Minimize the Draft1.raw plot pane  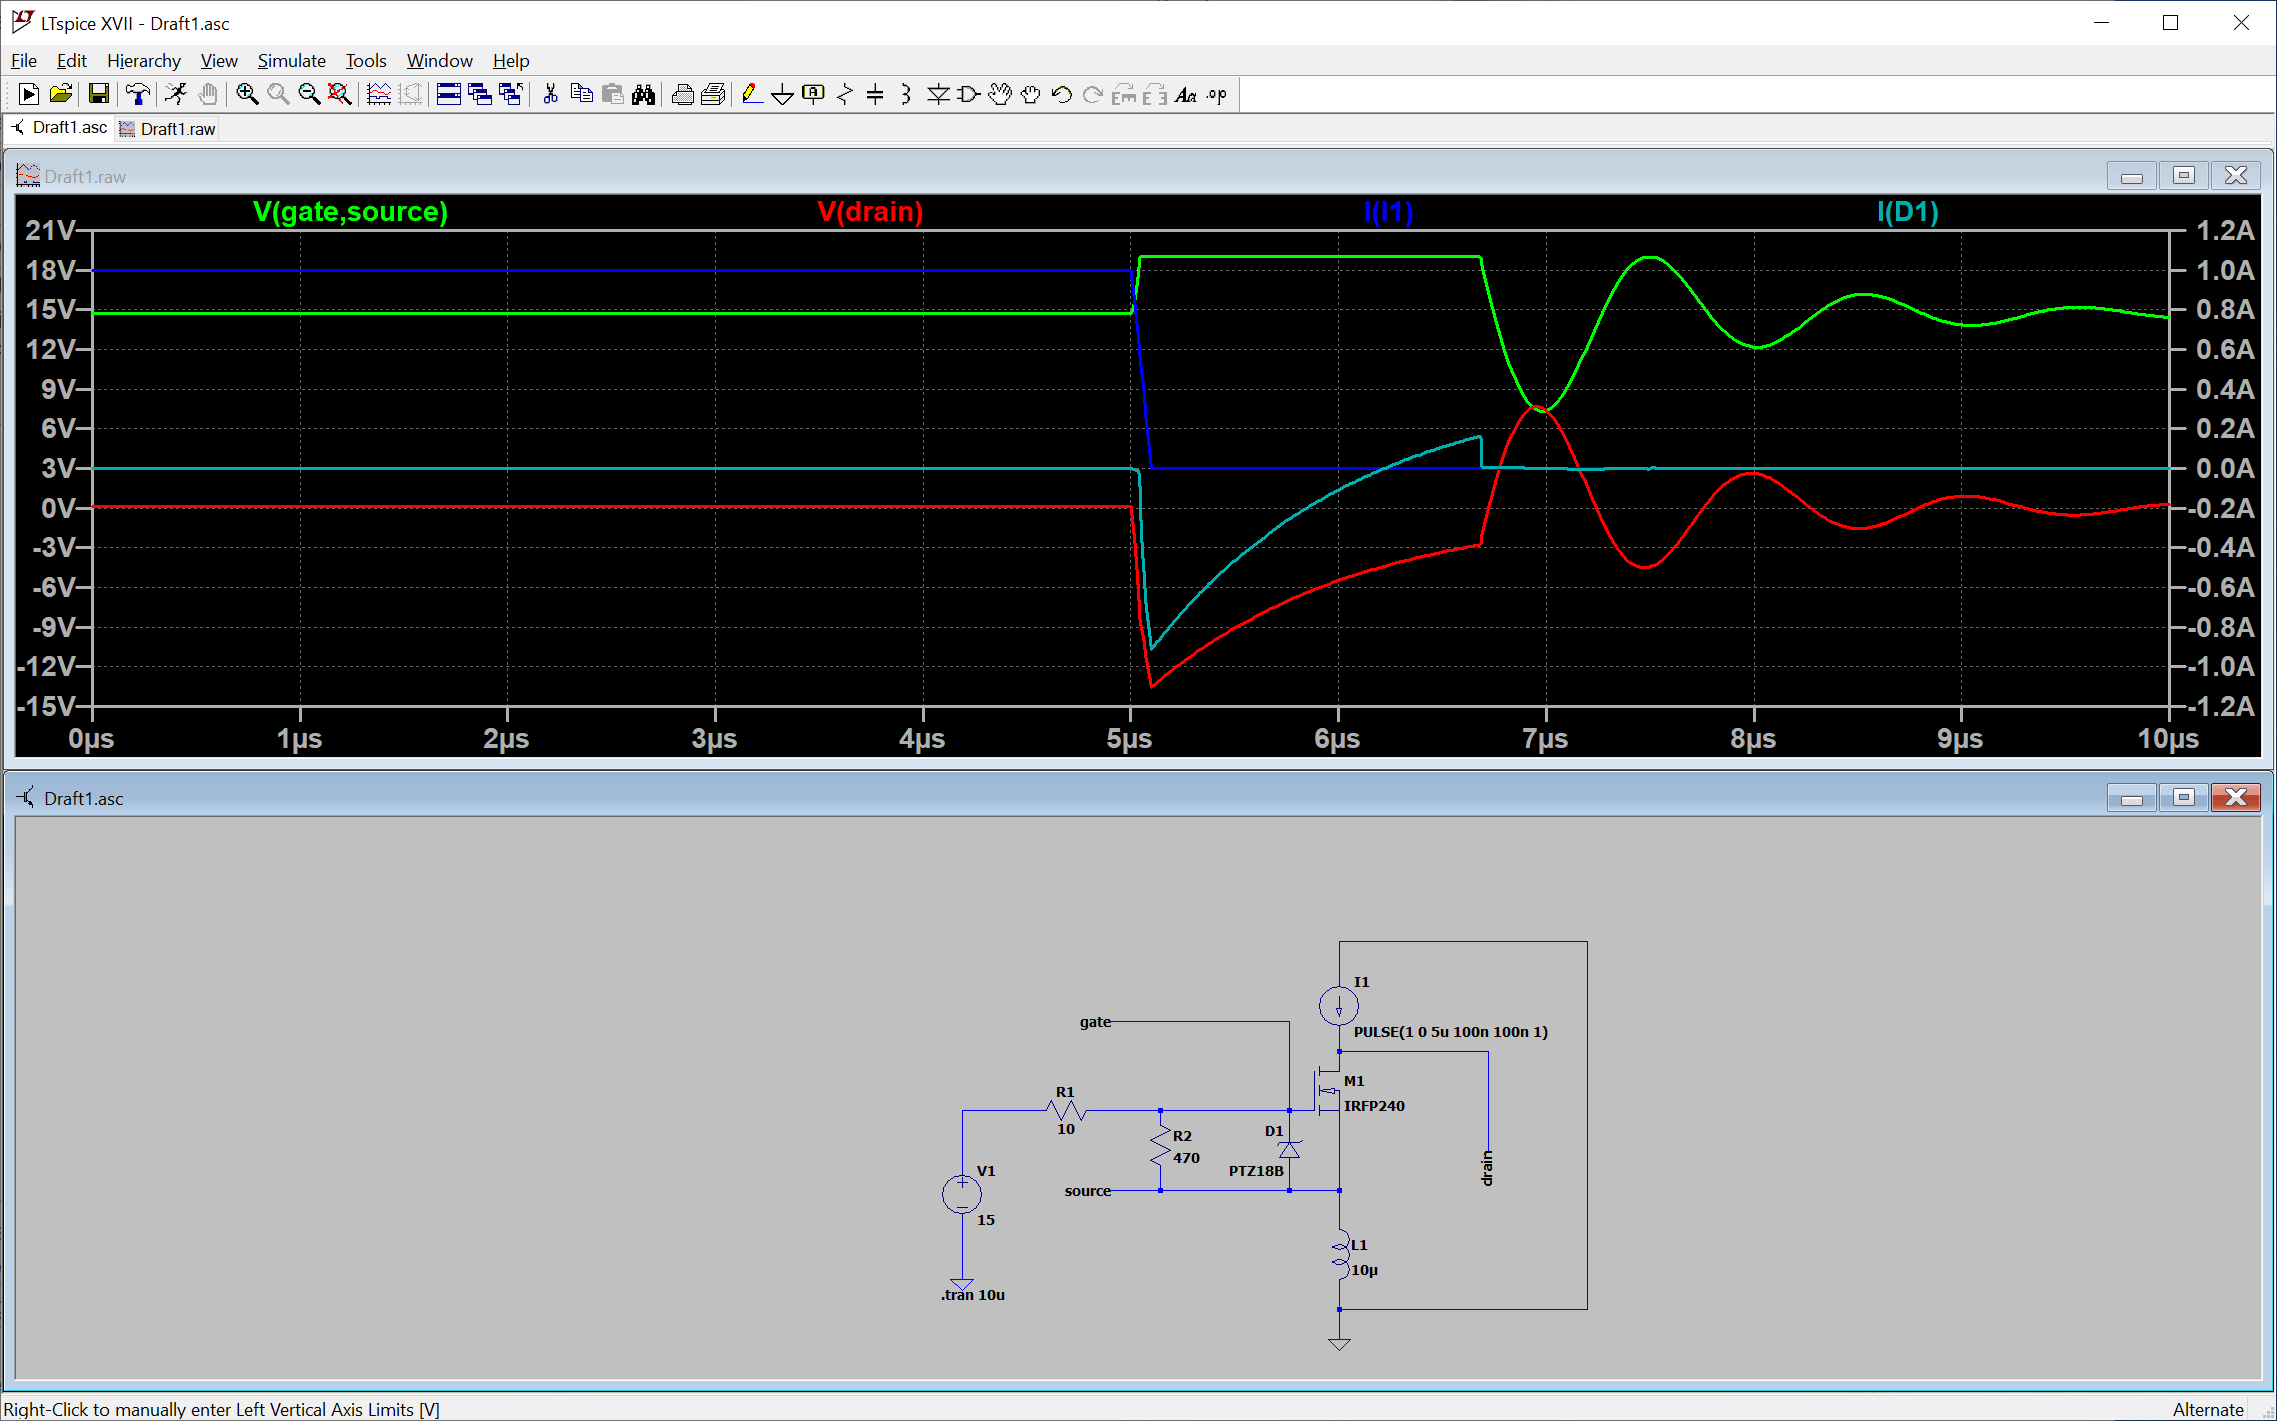[x=2132, y=176]
